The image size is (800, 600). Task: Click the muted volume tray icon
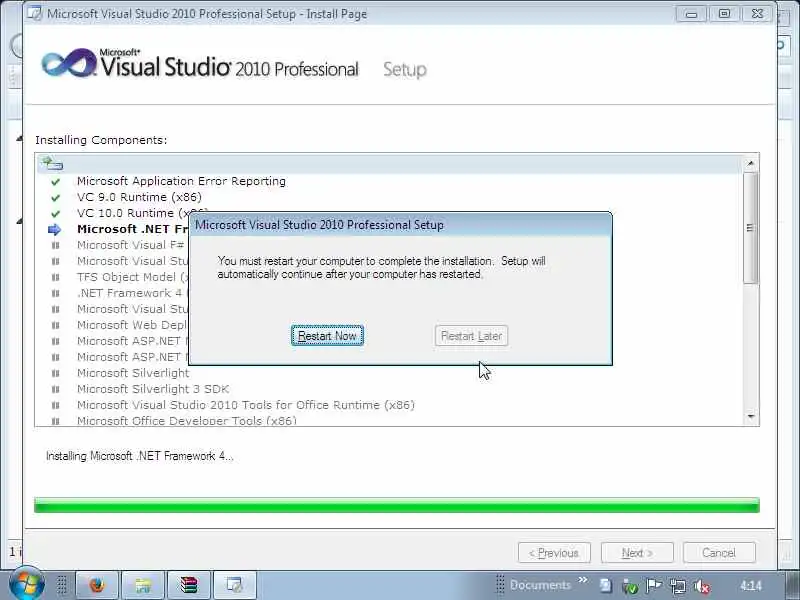702,587
